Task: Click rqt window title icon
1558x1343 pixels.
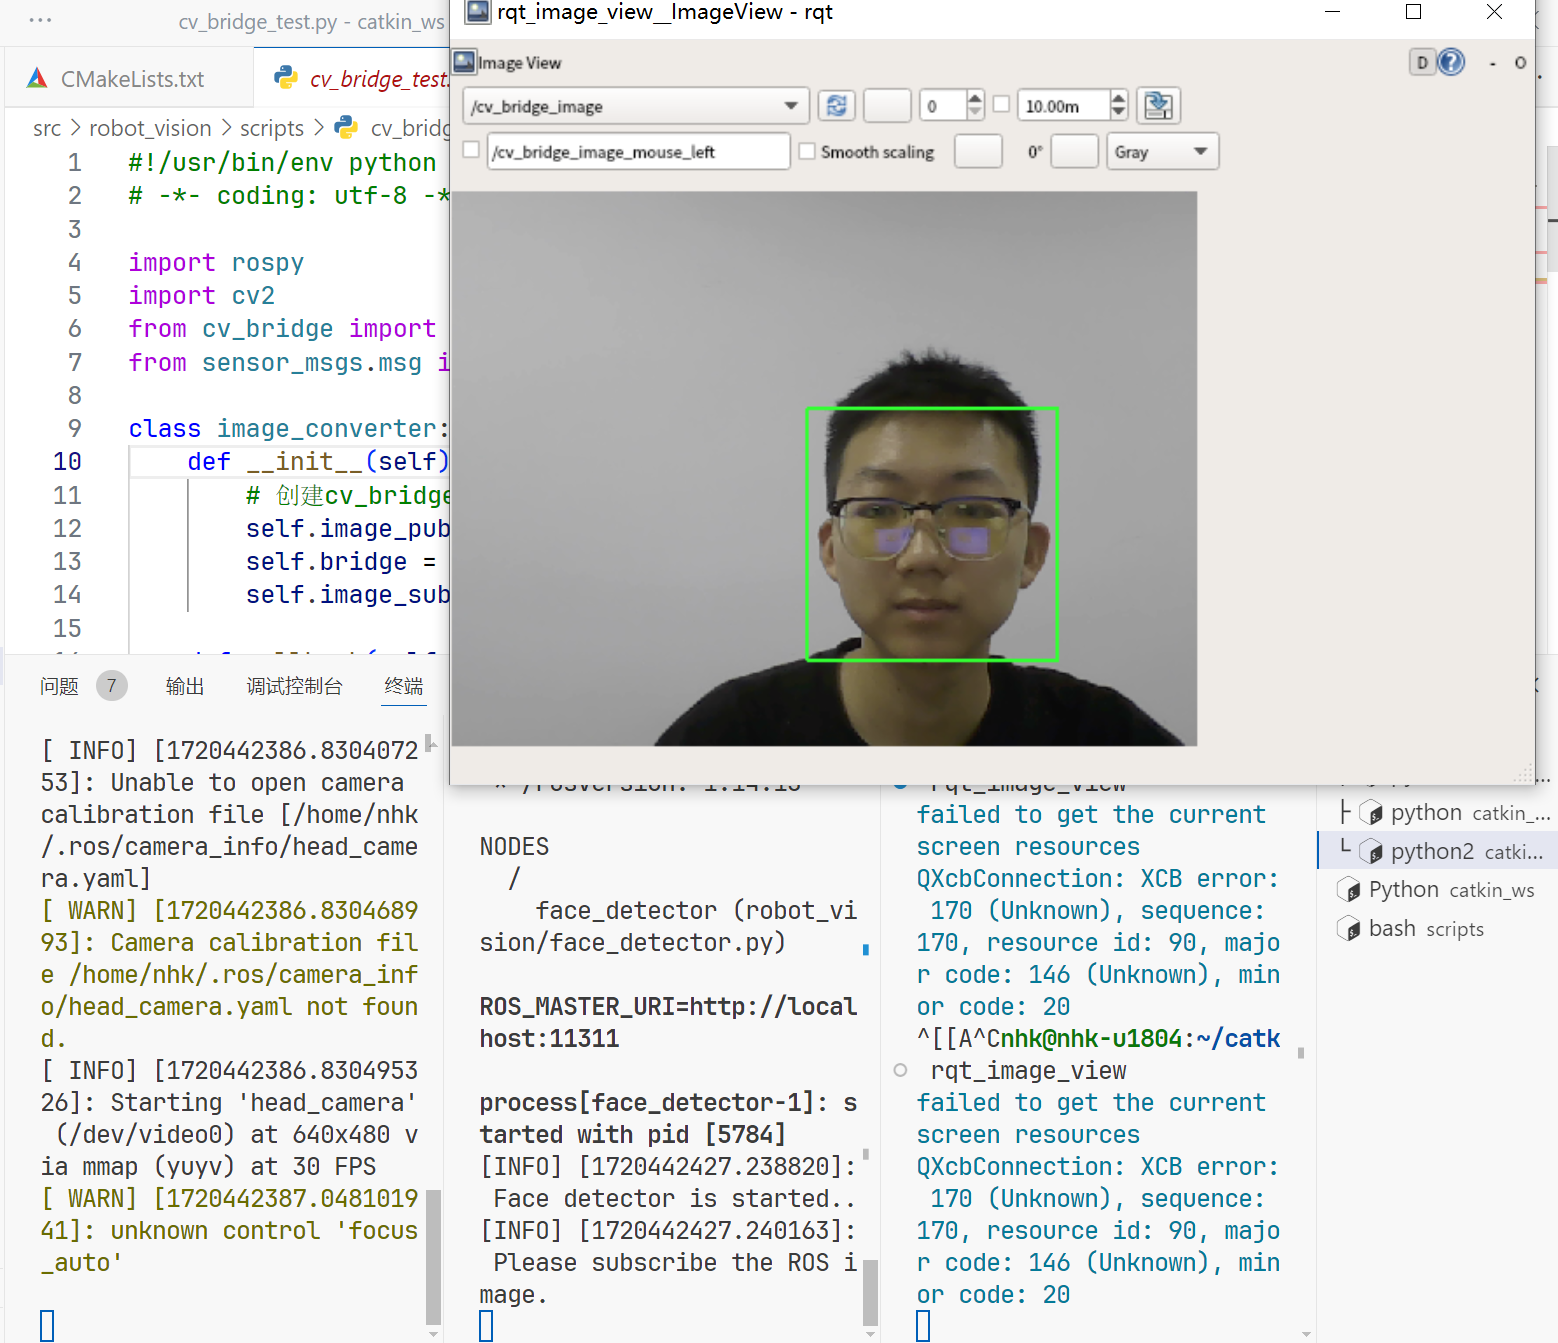Action: click(x=478, y=12)
